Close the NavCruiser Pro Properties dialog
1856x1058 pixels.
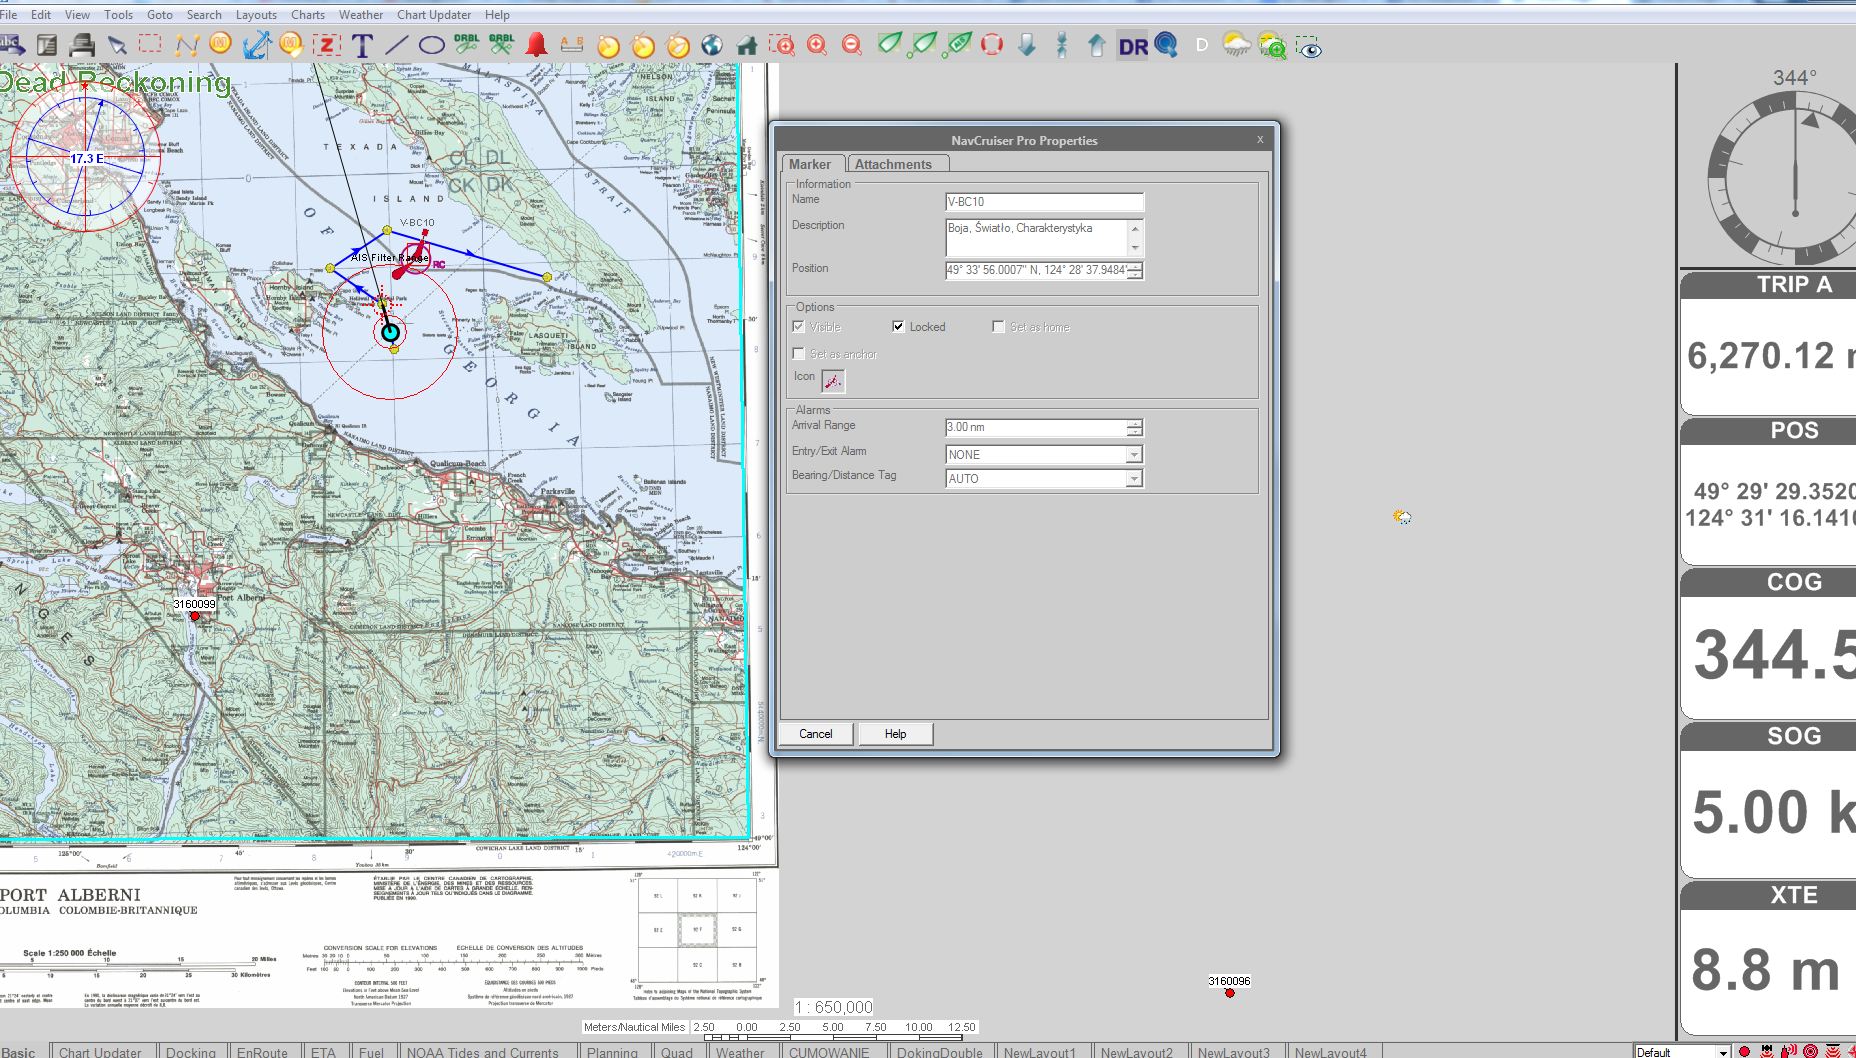1260,140
